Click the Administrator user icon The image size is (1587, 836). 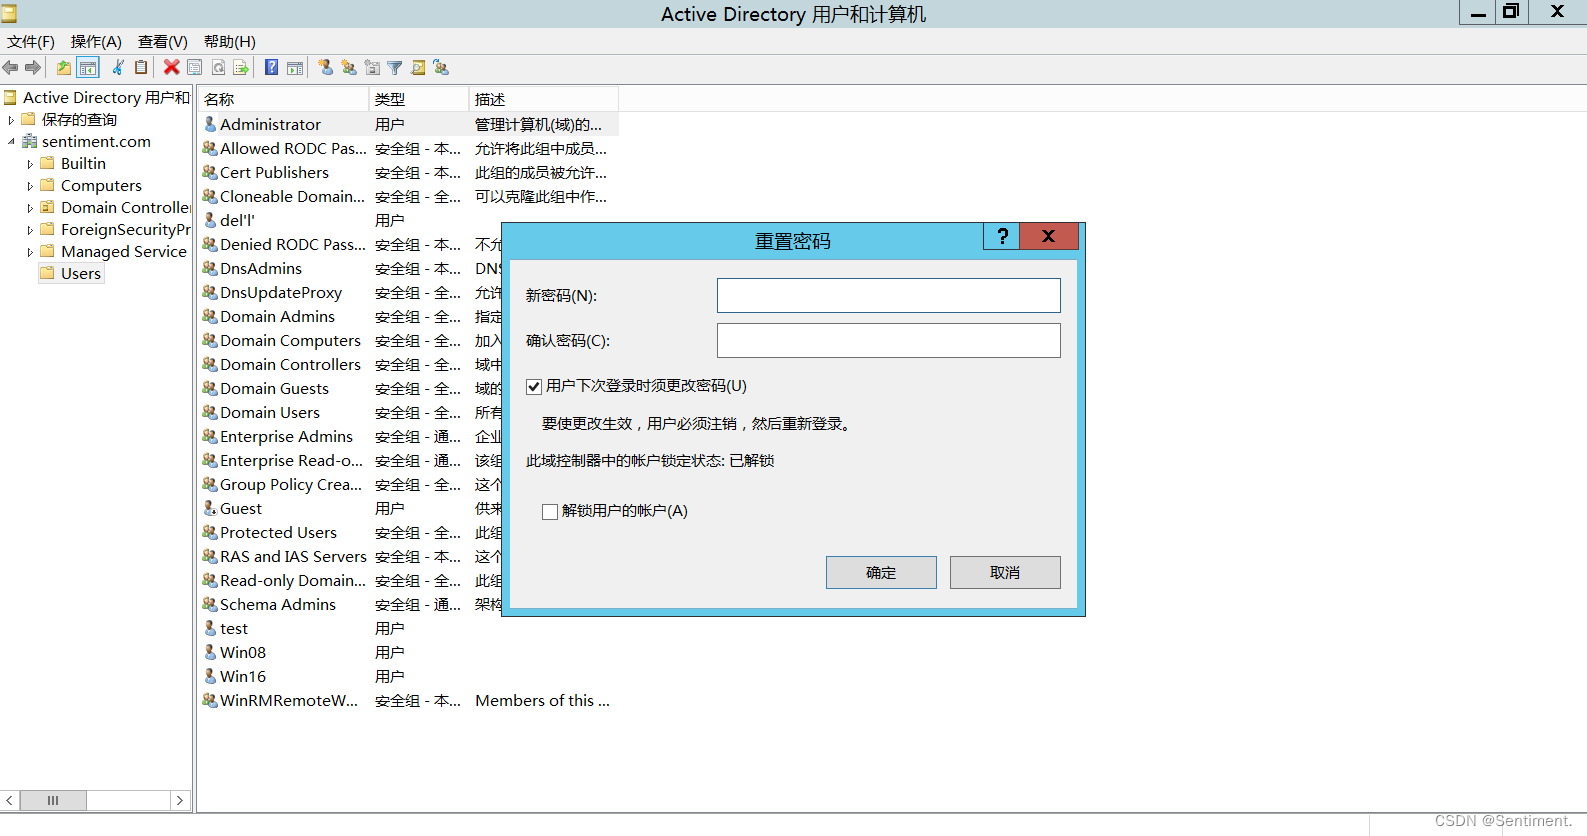click(210, 124)
